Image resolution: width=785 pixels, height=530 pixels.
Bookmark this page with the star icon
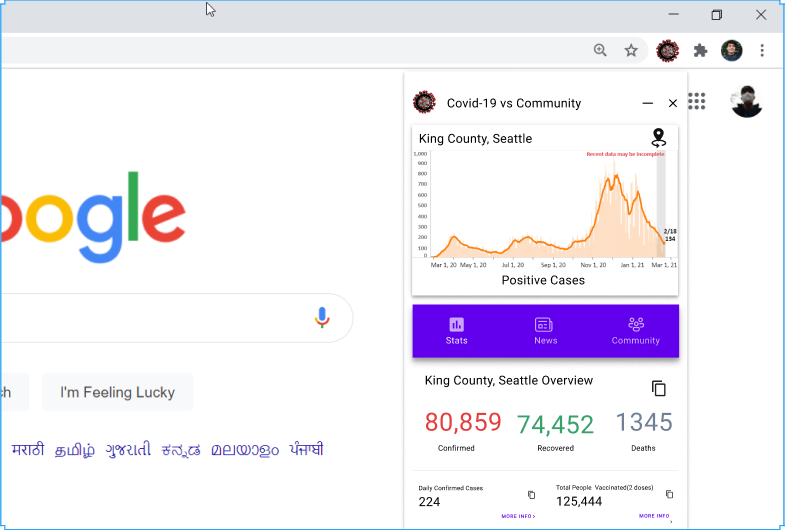point(631,50)
